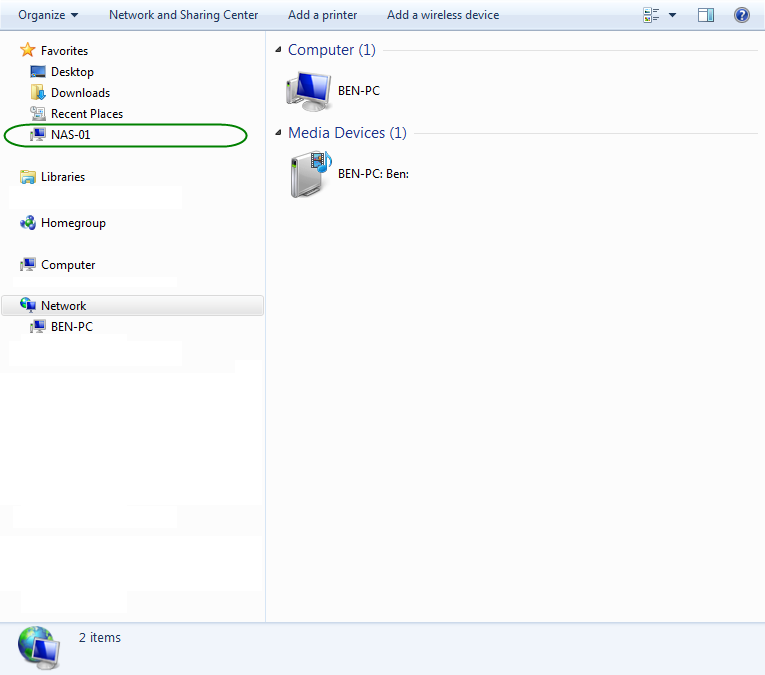Viewport: 765px width, 675px height.
Task: Select the BEN-PC computer icon in main pane
Action: (308, 91)
